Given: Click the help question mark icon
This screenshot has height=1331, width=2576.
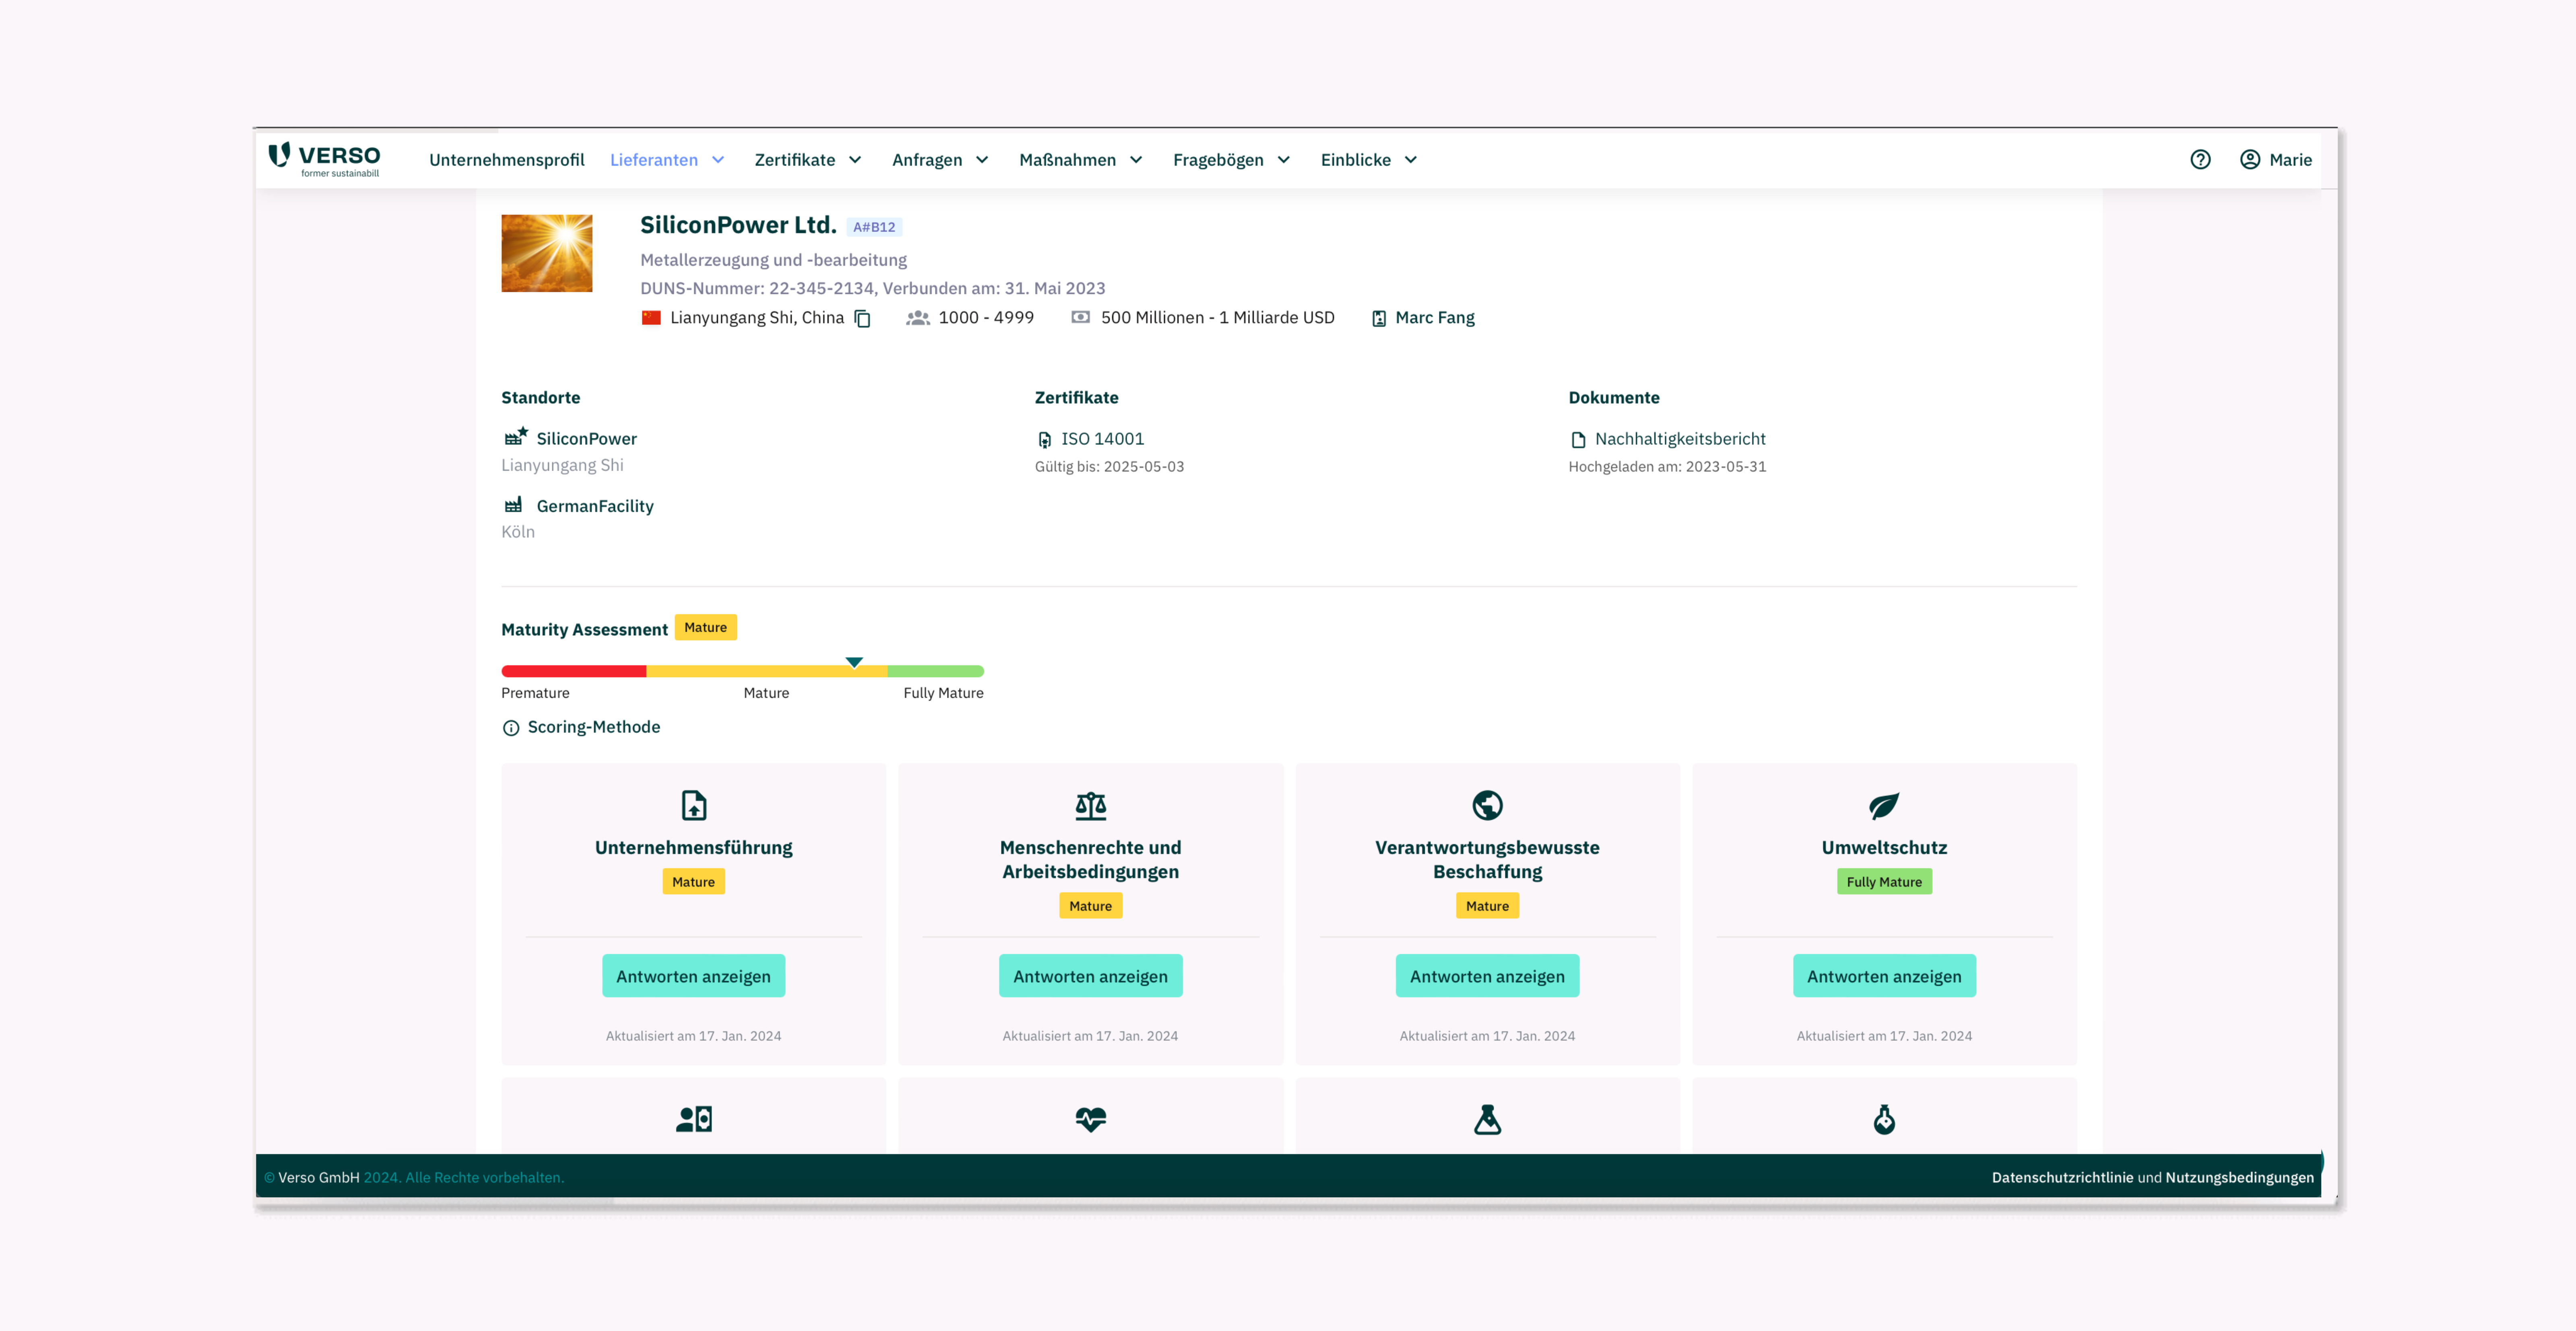Looking at the screenshot, I should click(x=2200, y=159).
